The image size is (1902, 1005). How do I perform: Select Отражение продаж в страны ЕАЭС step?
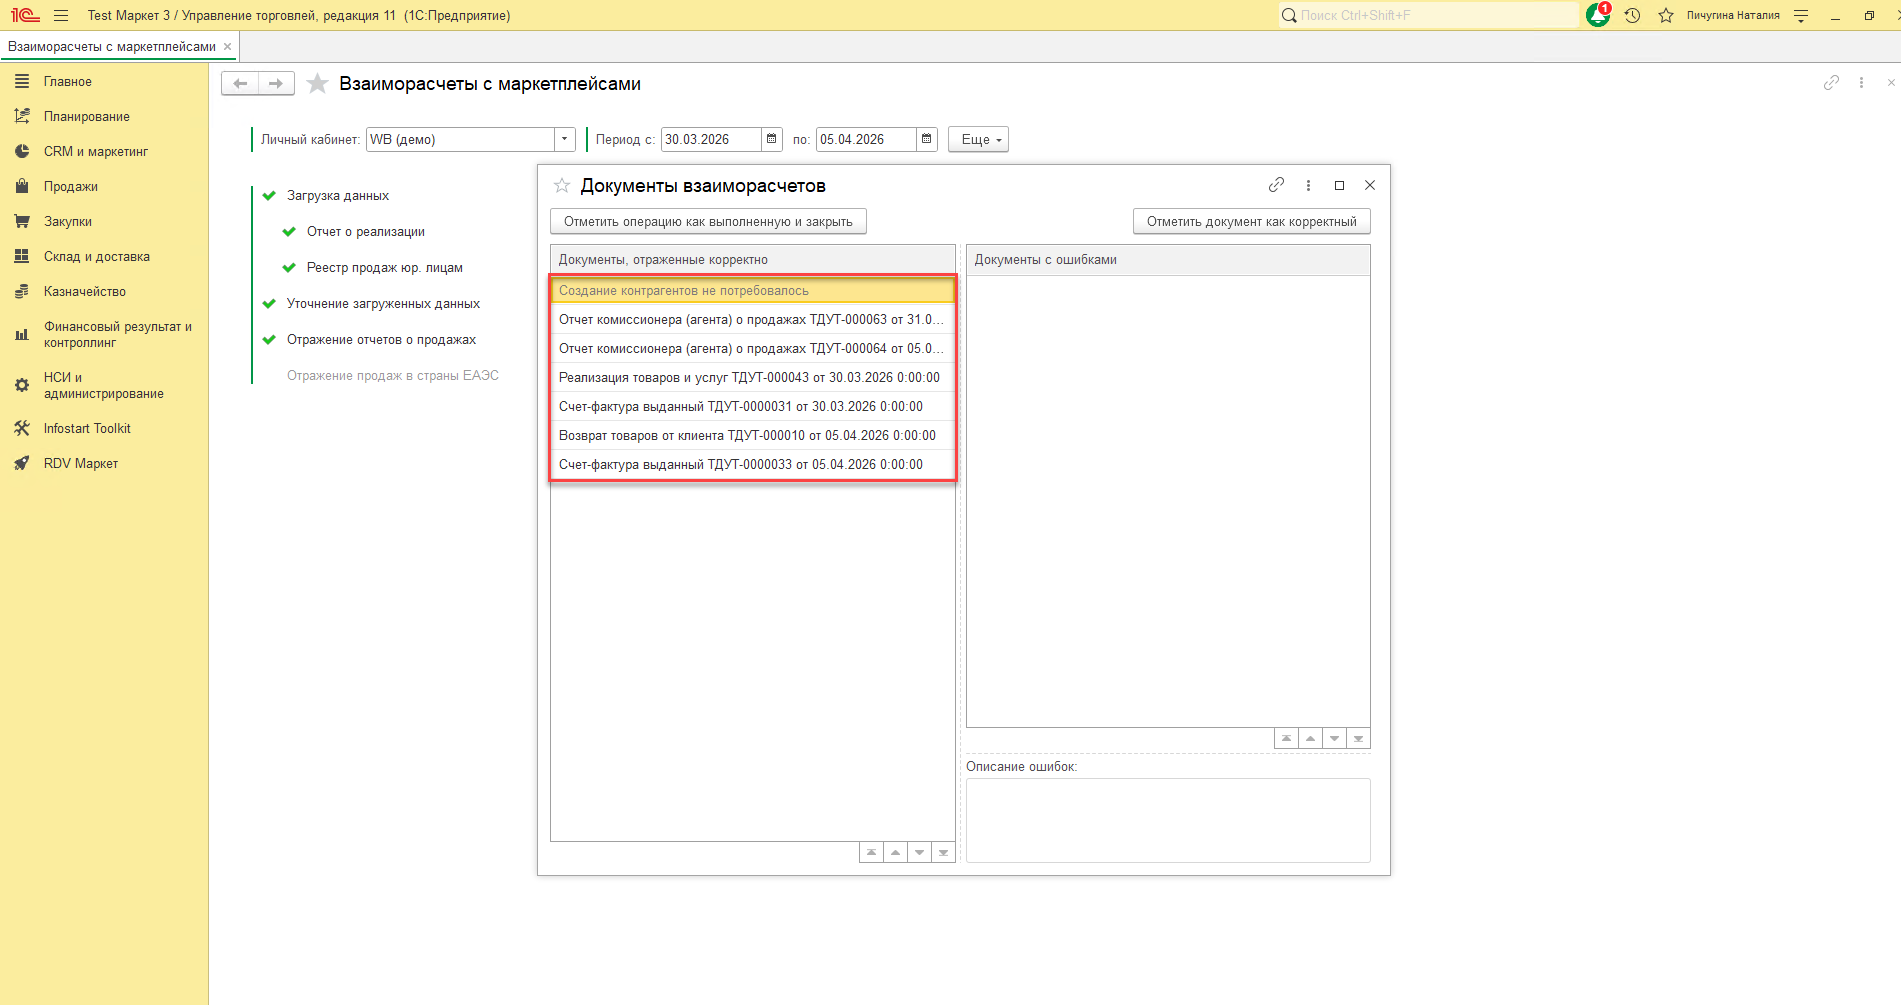392,376
